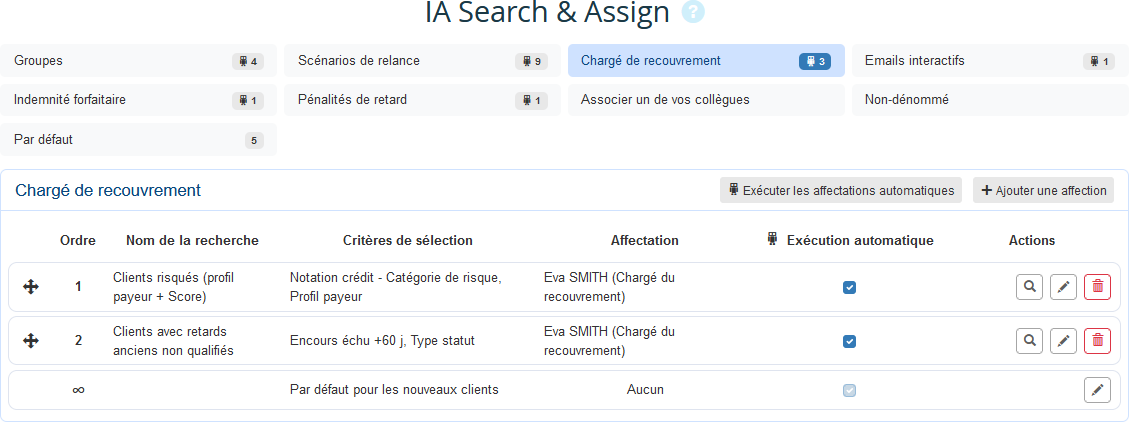Viewport: 1129px width, 422px height.
Task: Grab the move handle for Clients avec retards row
Action: tap(31, 341)
